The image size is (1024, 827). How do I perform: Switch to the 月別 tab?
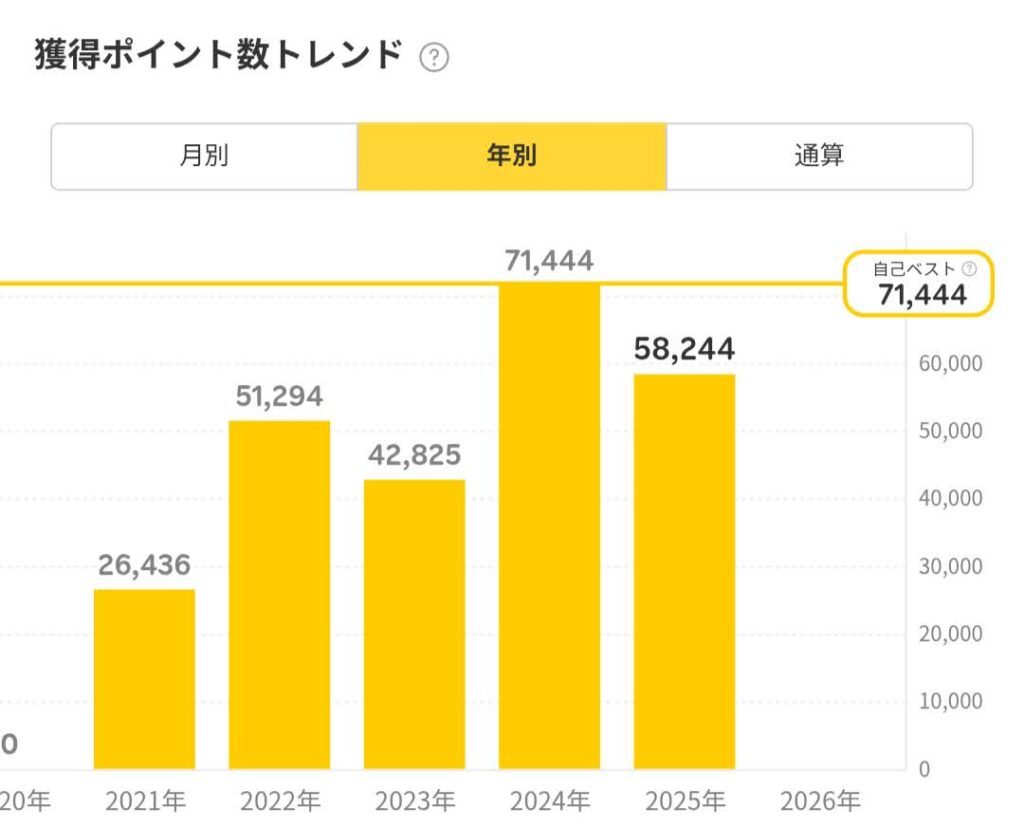(204, 156)
